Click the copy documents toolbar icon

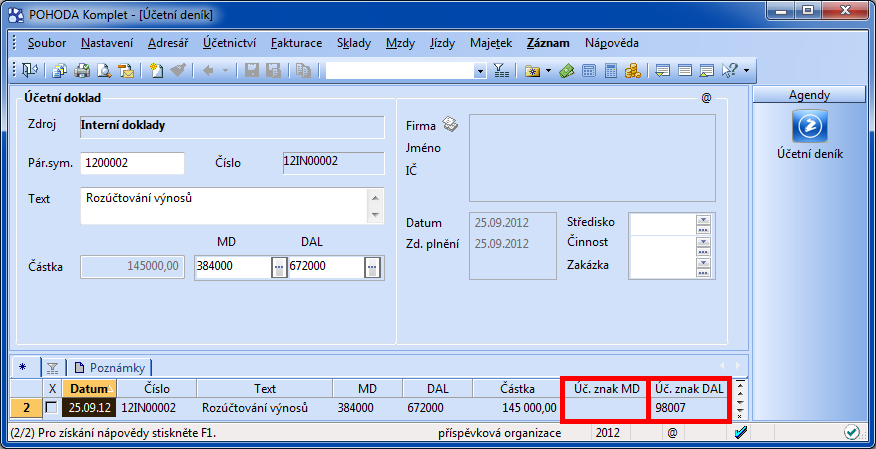(60, 71)
